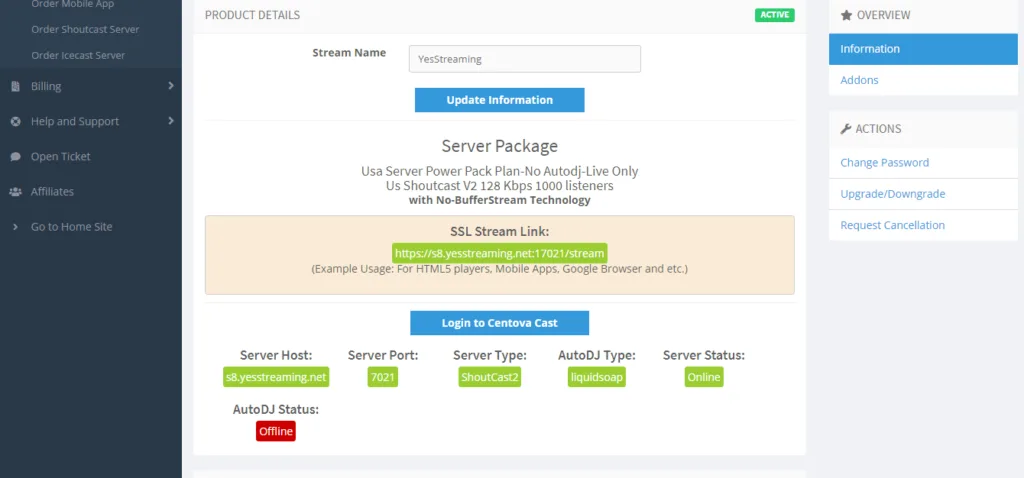Select the Upgrade/Downgrade action

pos(892,194)
